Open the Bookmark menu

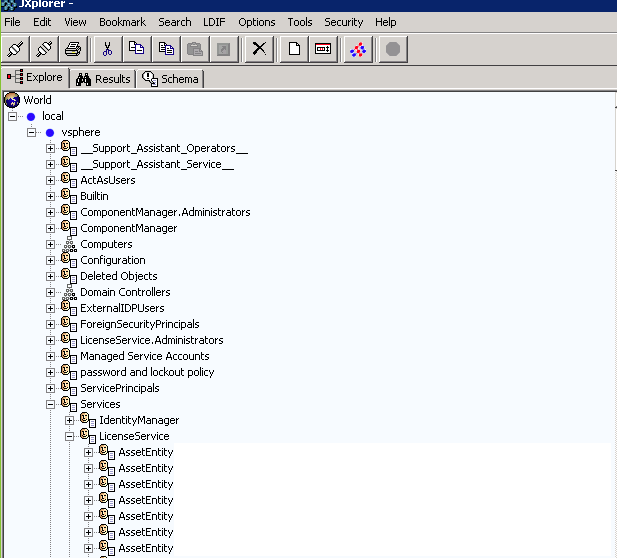click(122, 22)
